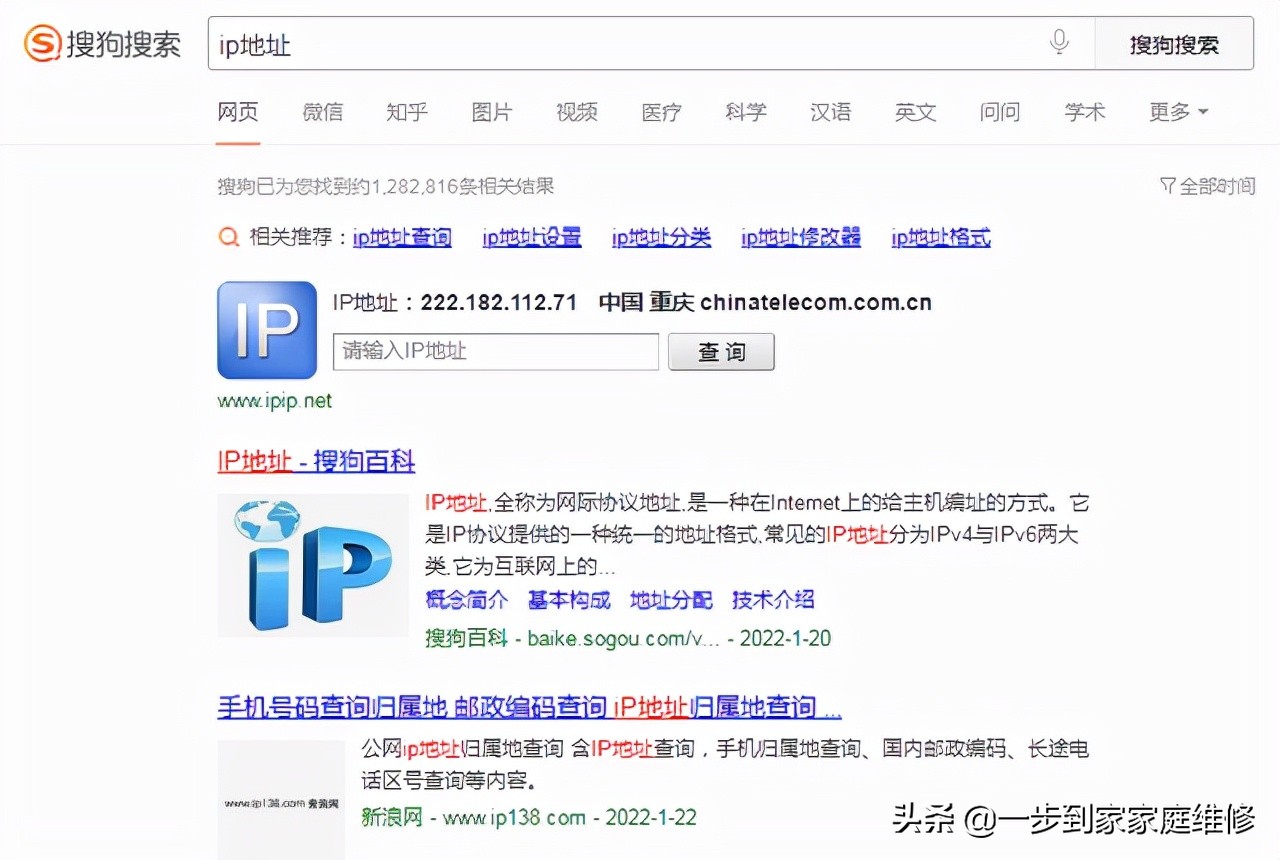Switch to the 视频 tab
Viewport: 1280px width, 860px height.
click(x=576, y=112)
